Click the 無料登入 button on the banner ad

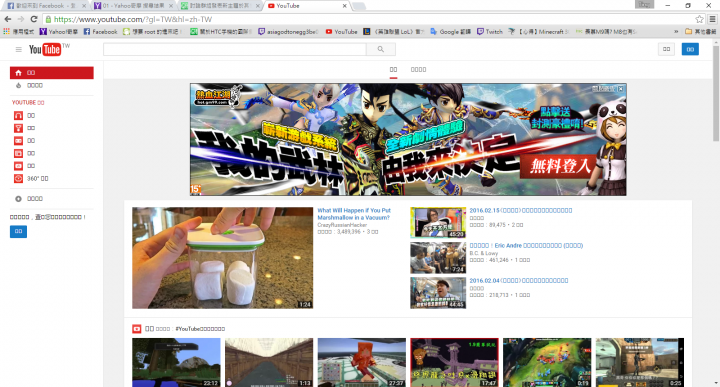[x=560, y=166]
